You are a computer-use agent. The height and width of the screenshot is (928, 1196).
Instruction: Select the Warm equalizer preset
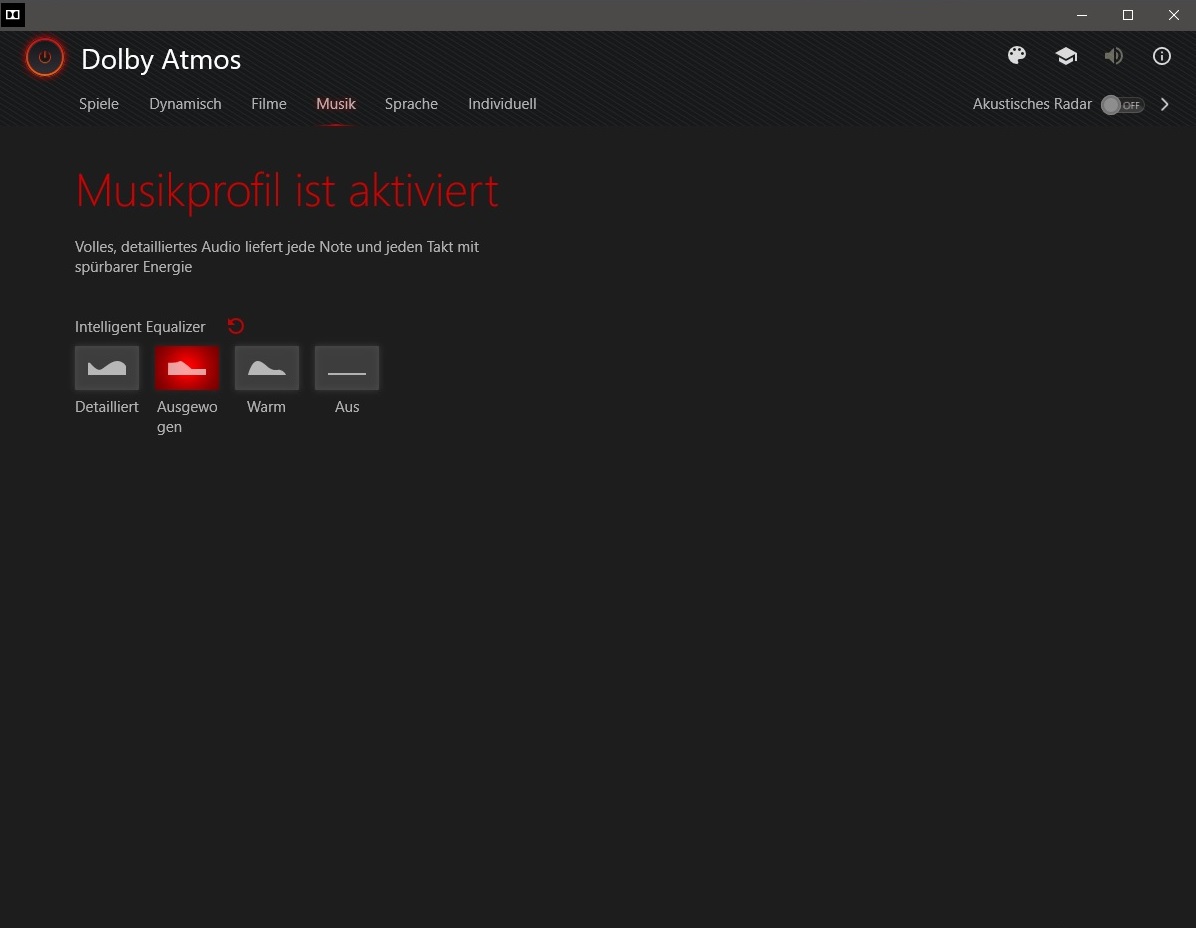[267, 368]
